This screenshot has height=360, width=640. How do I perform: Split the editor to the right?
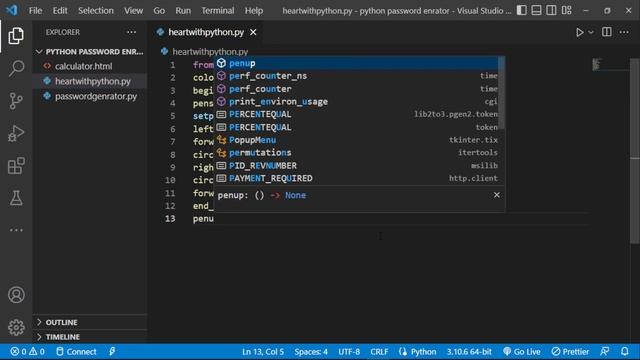coord(607,32)
